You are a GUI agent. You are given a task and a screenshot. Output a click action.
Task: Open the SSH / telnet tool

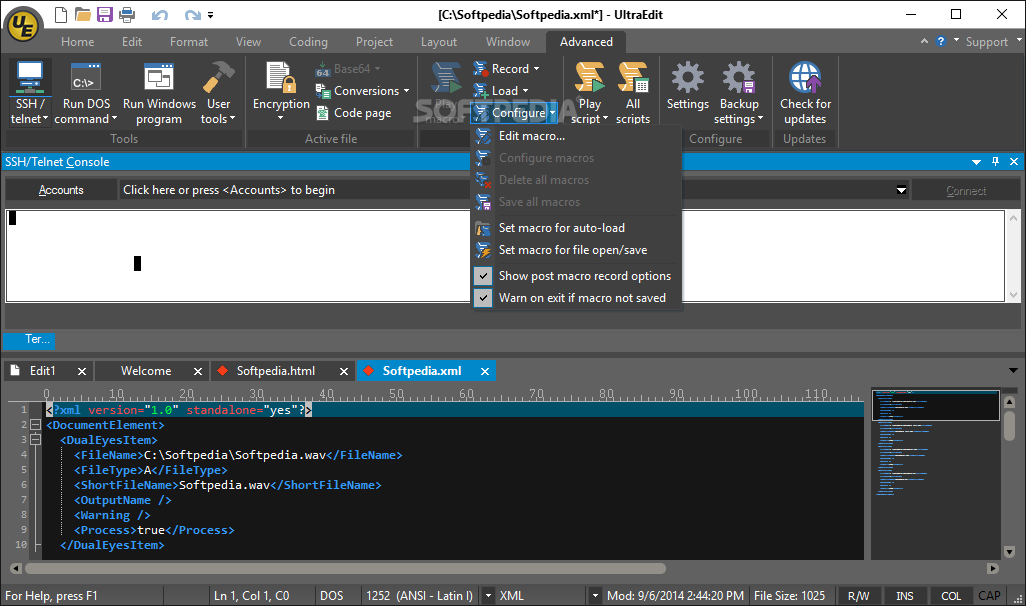[29, 92]
